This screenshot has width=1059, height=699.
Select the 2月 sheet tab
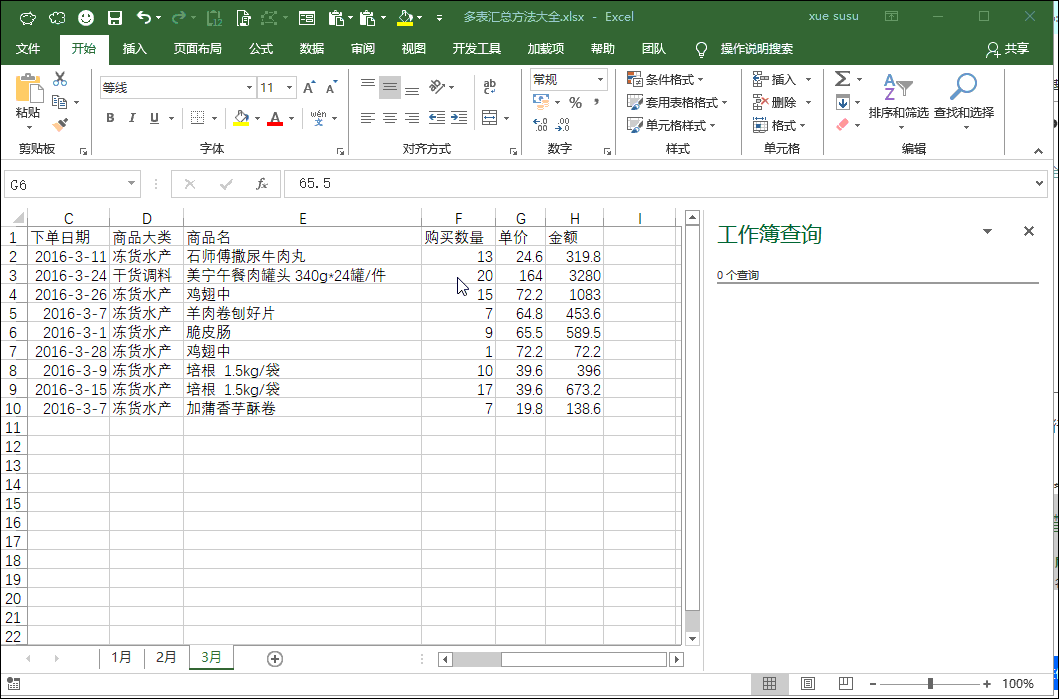tap(166, 658)
